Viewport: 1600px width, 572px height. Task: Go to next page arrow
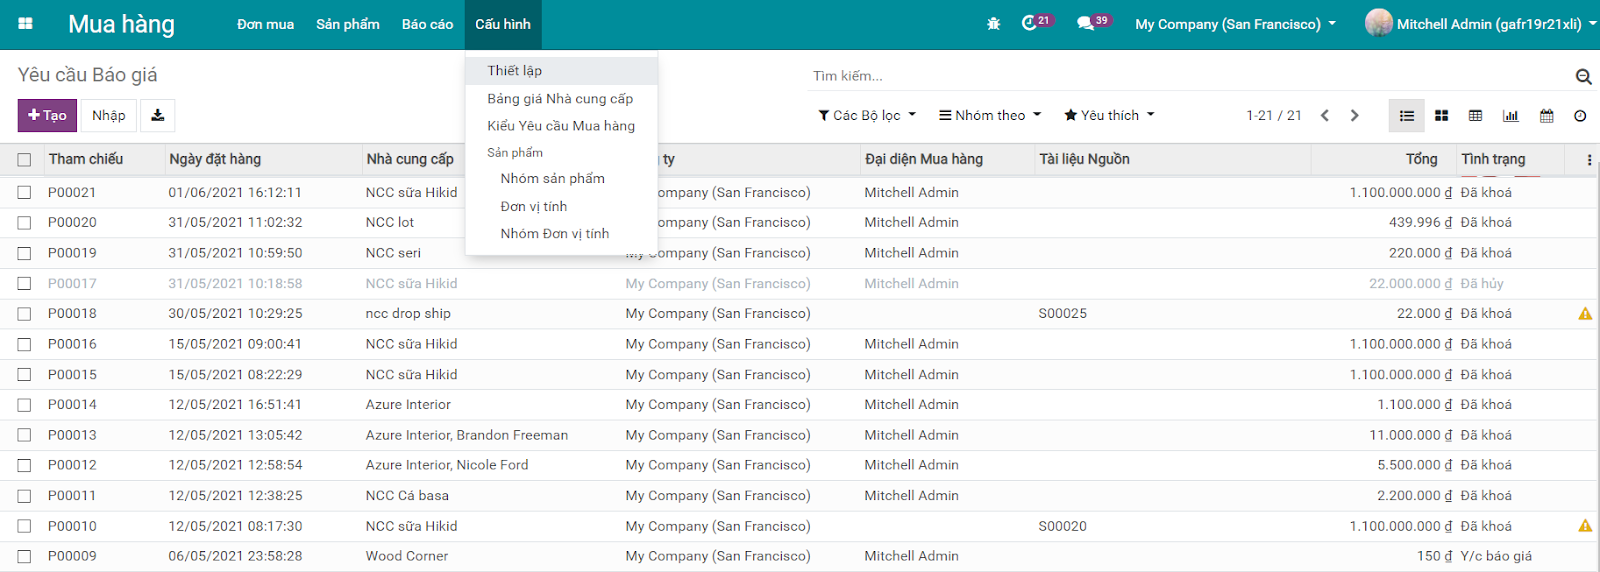(1355, 115)
